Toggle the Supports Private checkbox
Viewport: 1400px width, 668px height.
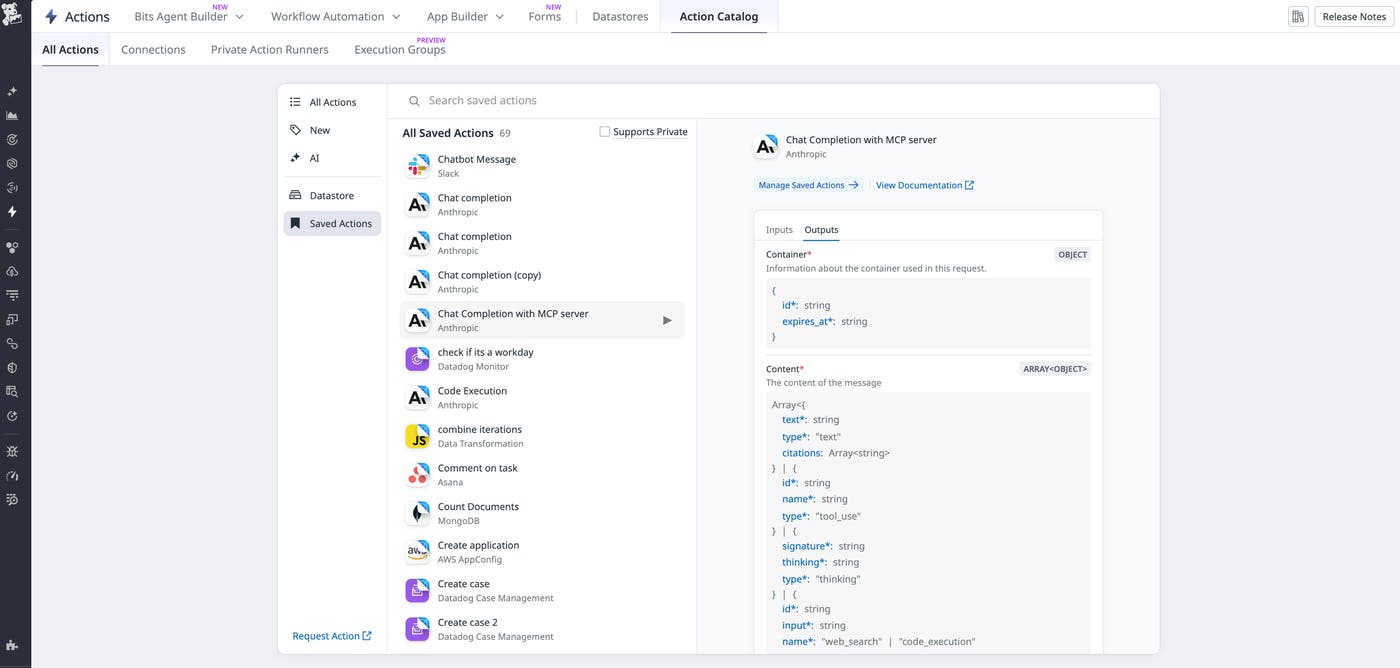[x=604, y=132]
